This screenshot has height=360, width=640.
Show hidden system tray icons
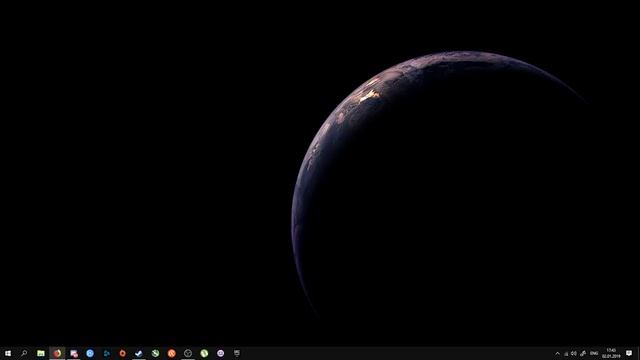(558, 353)
